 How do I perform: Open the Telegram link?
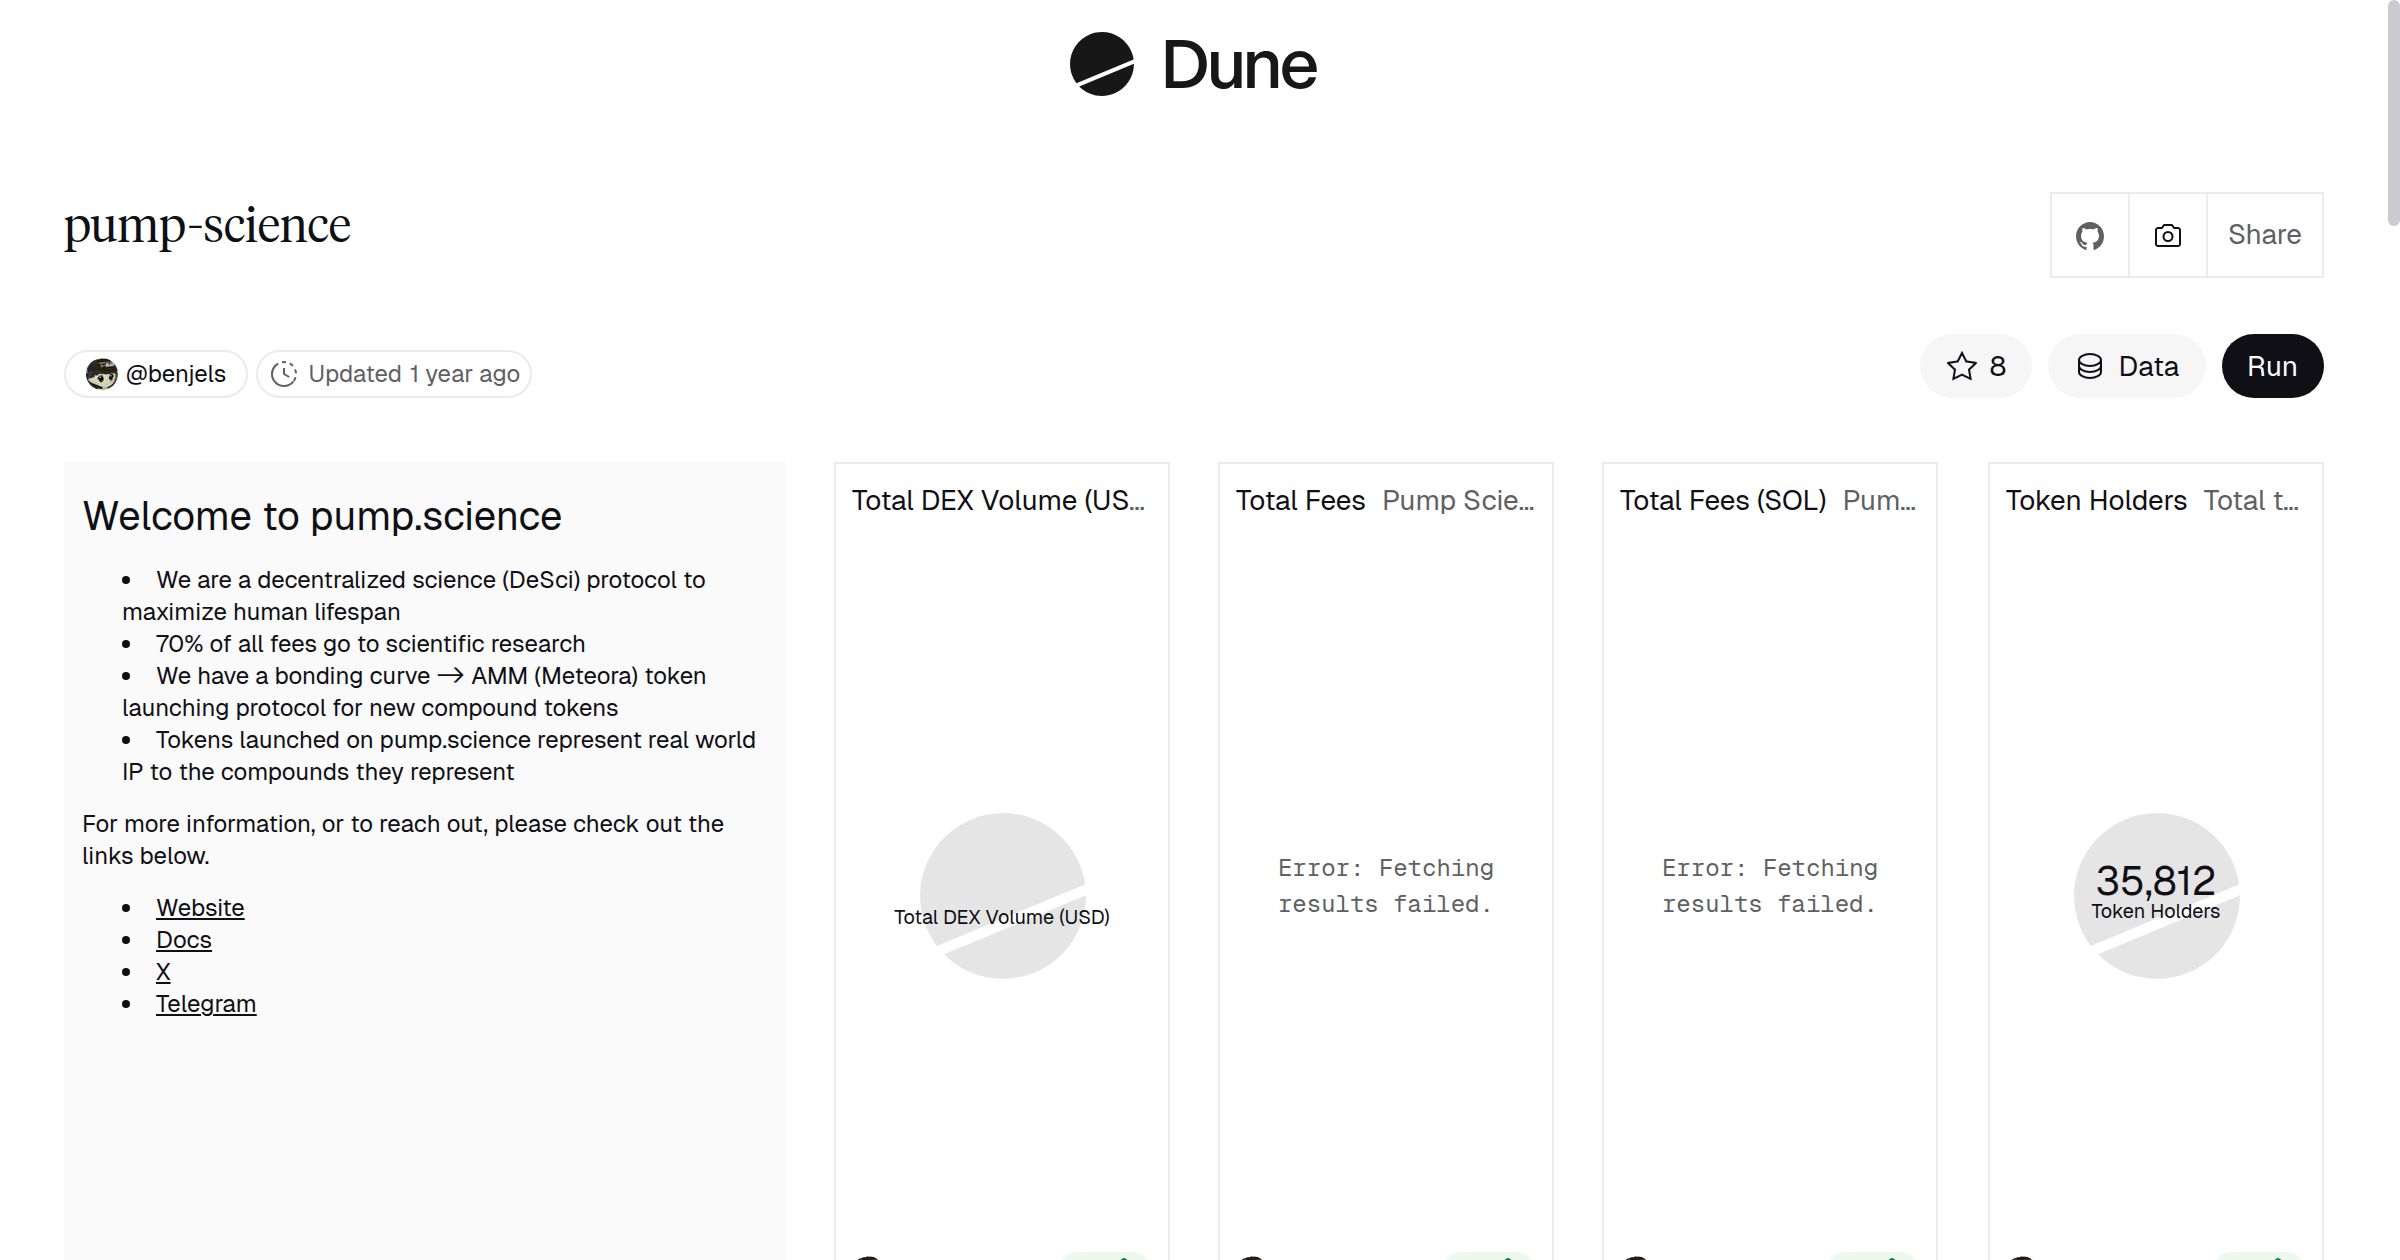coord(206,1004)
